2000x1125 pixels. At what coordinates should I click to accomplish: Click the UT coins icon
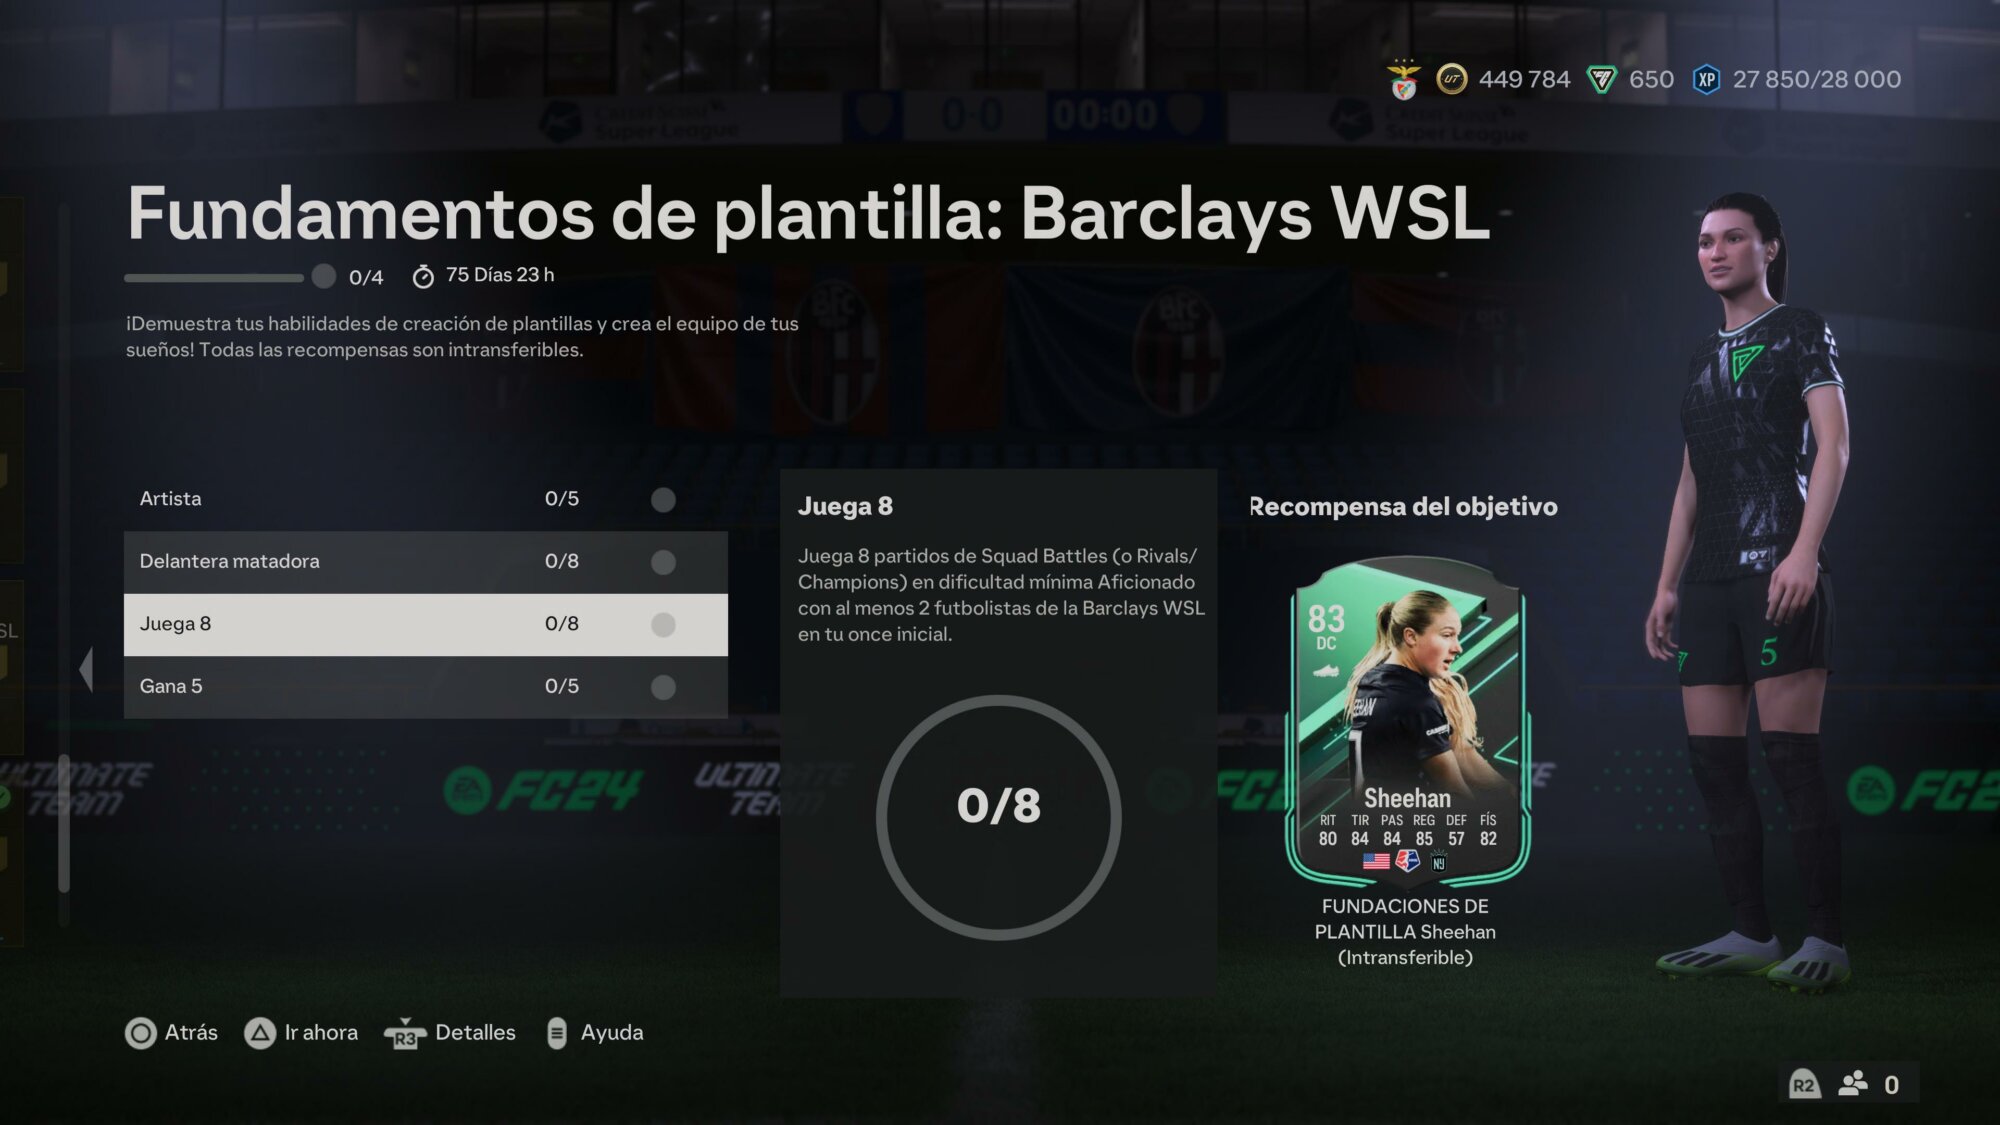coord(1452,79)
